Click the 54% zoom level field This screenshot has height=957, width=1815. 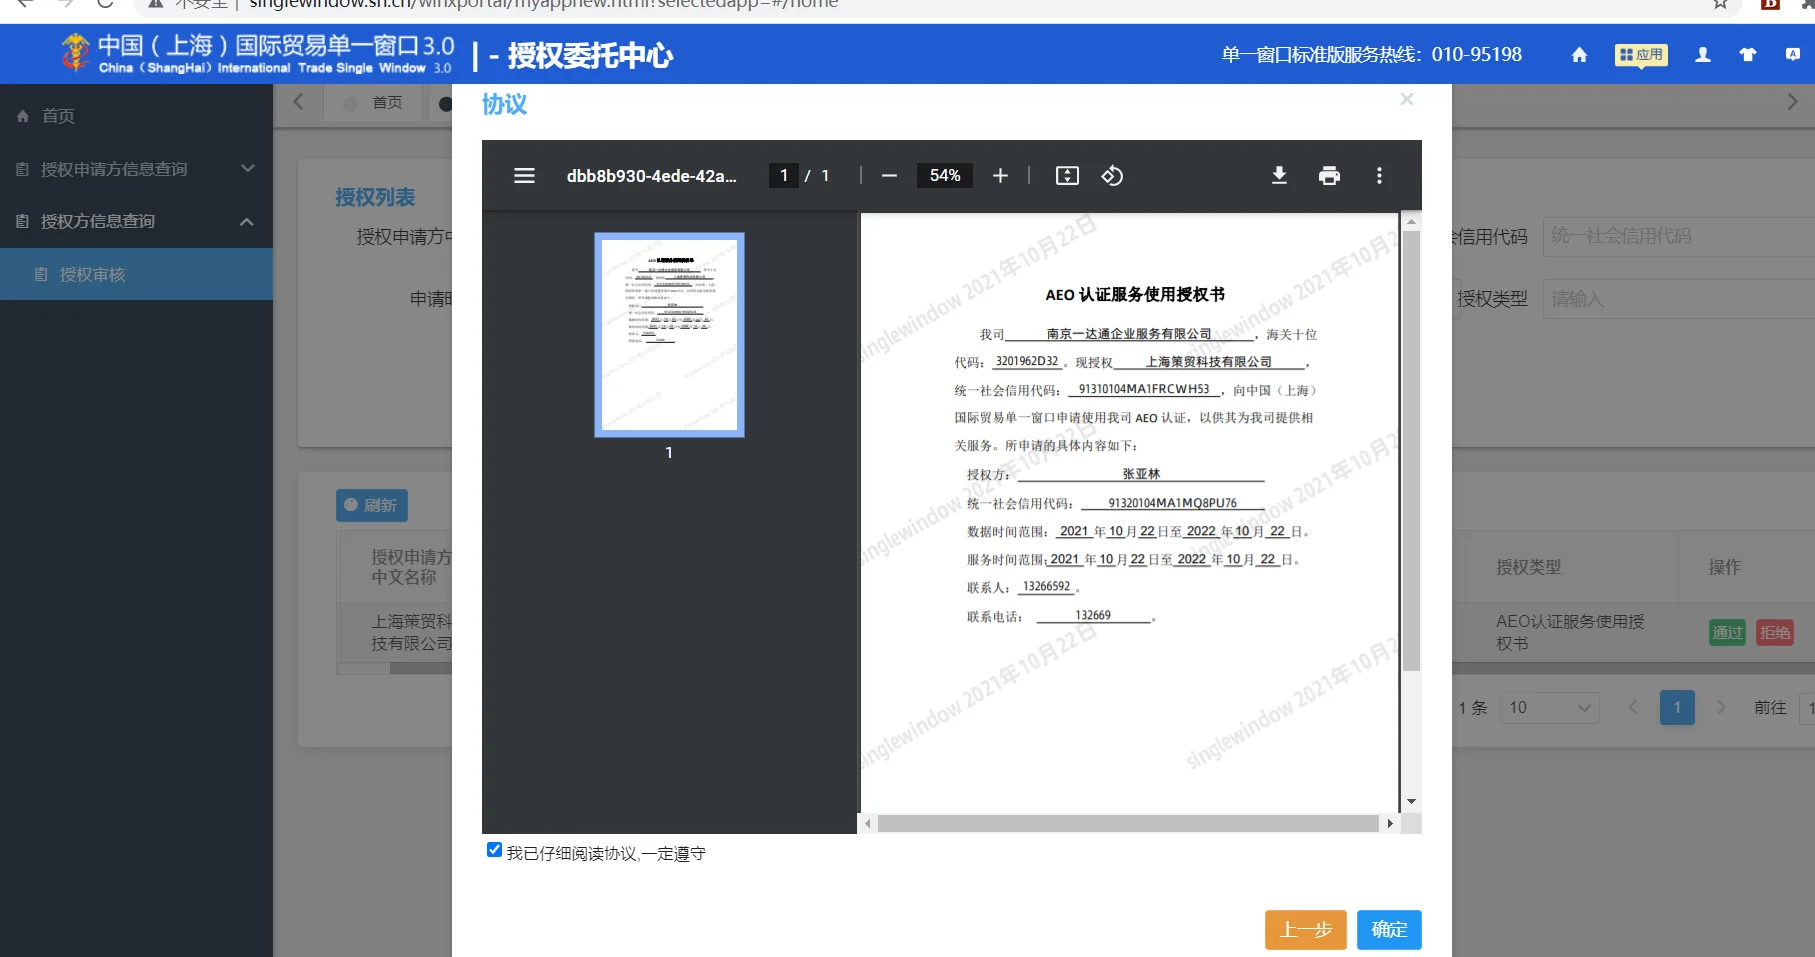945,176
